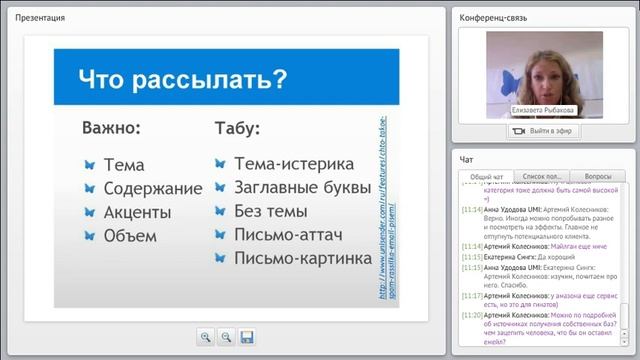Click the 'Конференц-связь' panel title
Viewport: 640px width, 360px height.
click(493, 18)
